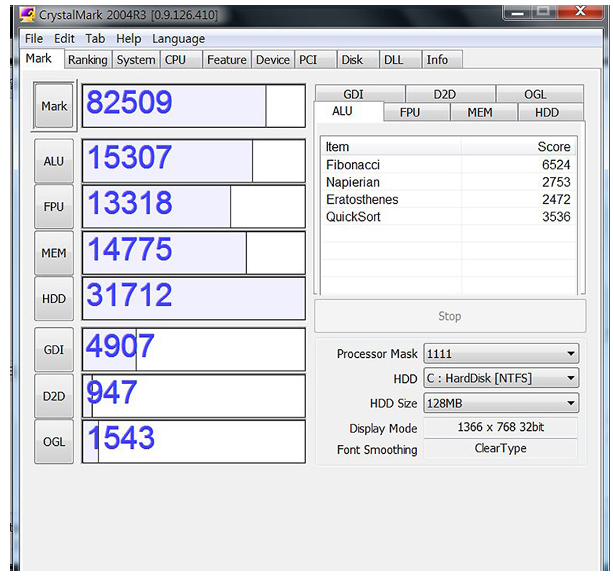Run the GDI benchmark button
Image resolution: width=614 pixels, height=582 pixels.
[x=54, y=349]
